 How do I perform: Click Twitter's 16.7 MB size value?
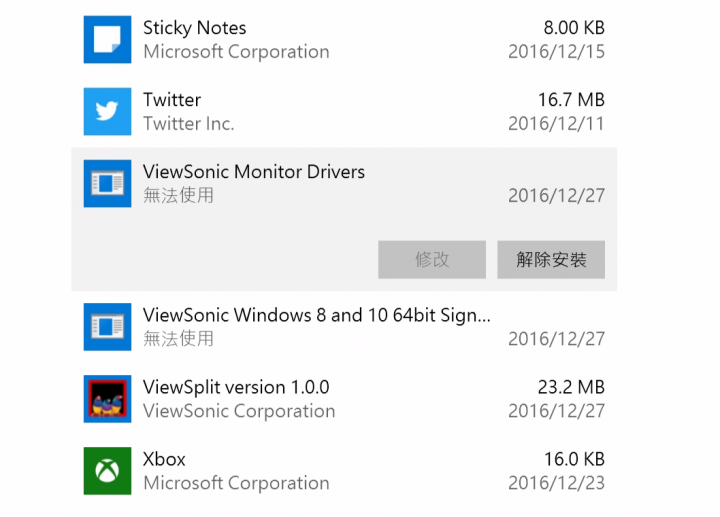(x=571, y=100)
